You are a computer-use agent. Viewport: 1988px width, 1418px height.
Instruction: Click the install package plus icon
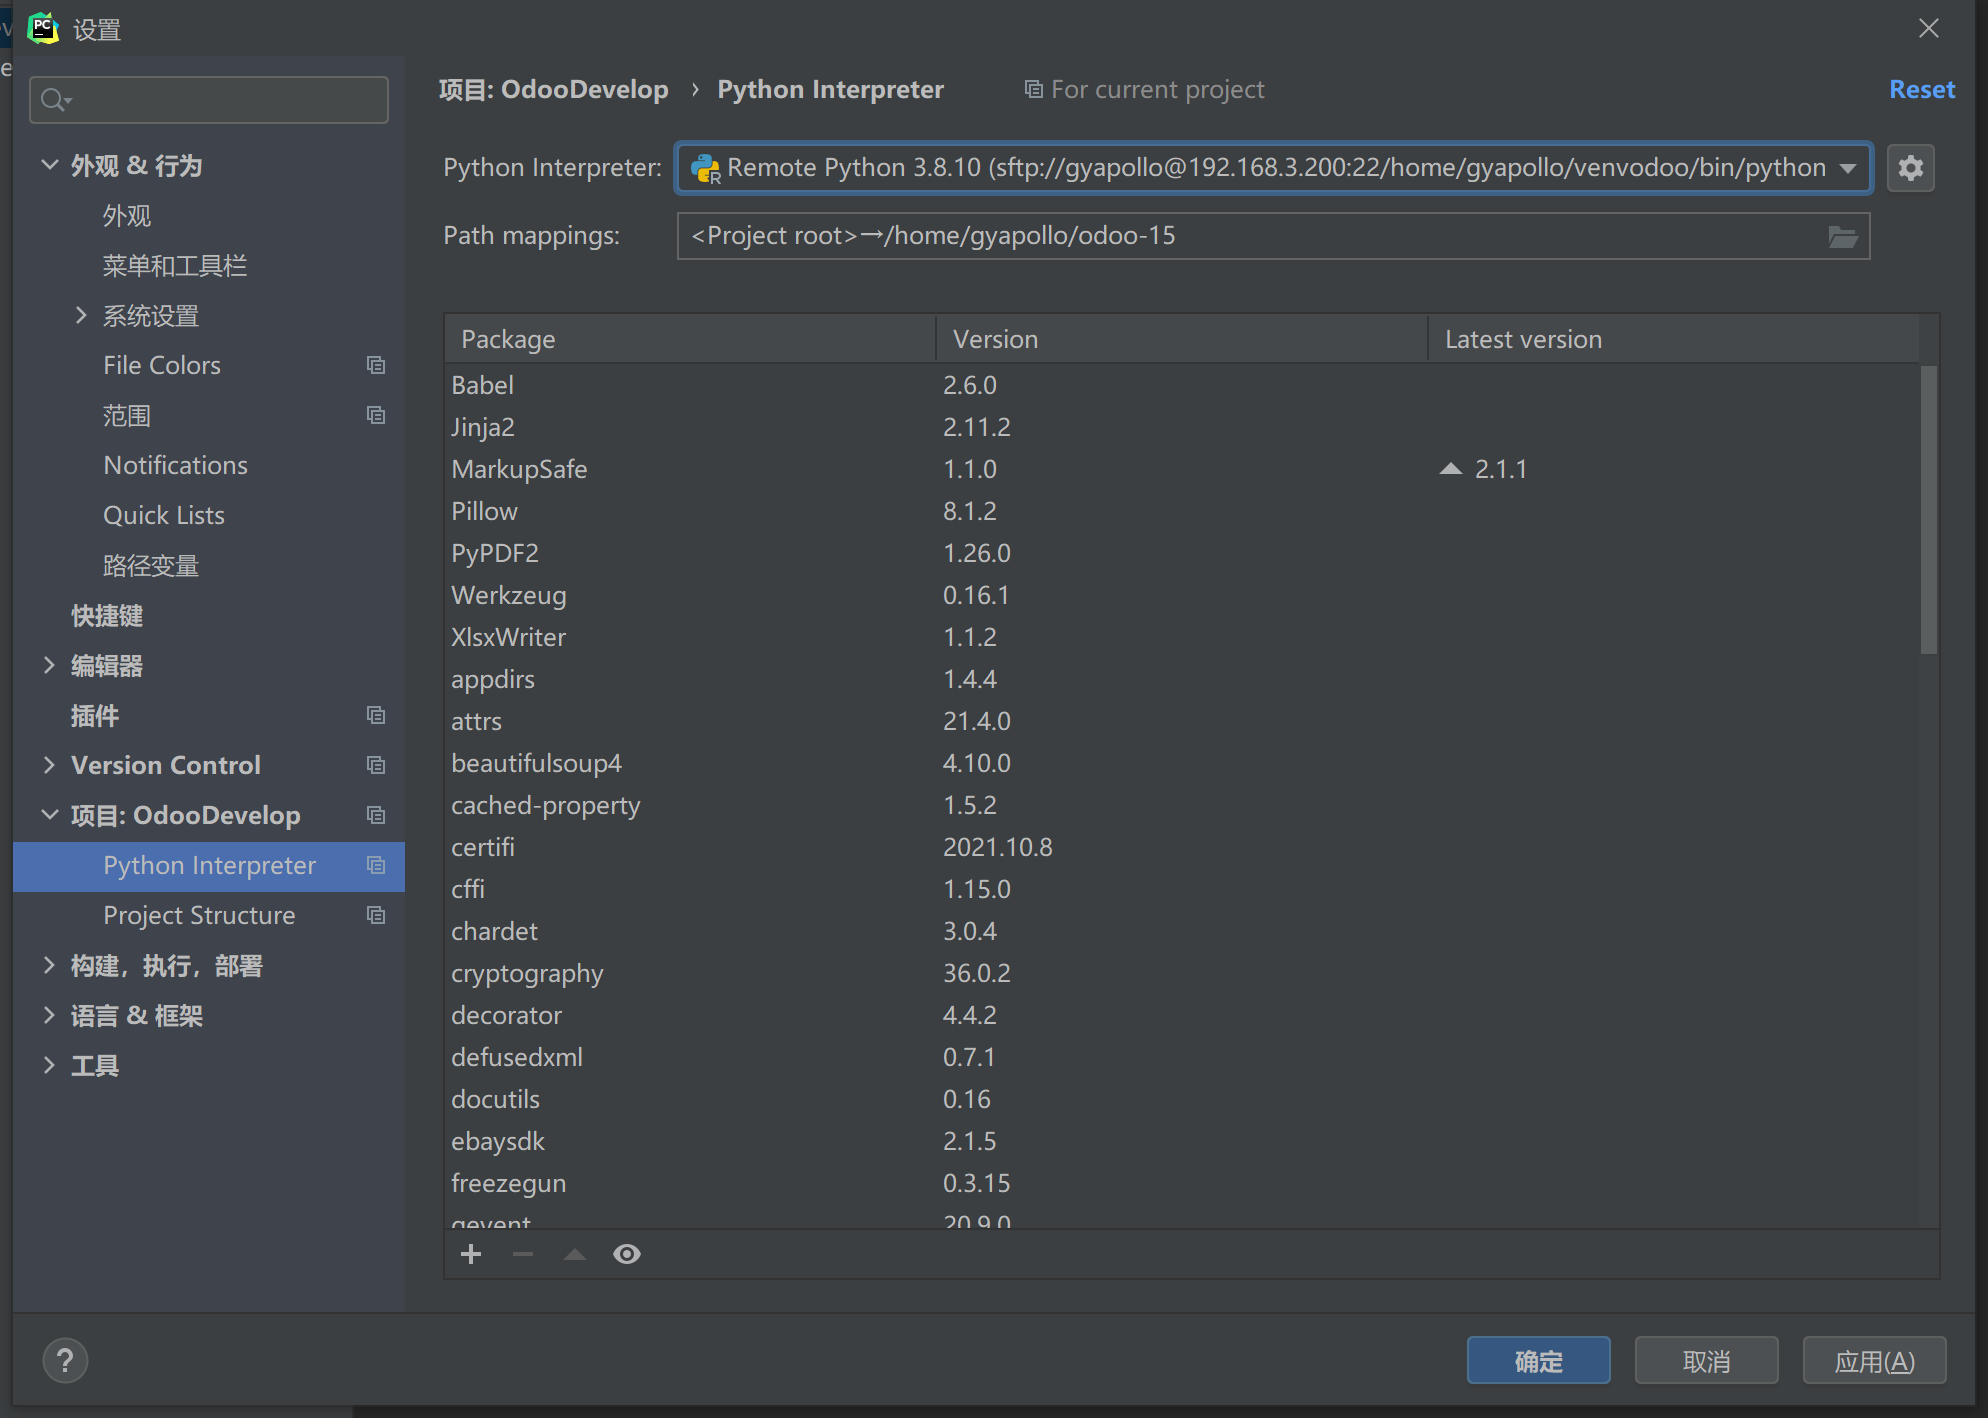pyautogui.click(x=471, y=1254)
